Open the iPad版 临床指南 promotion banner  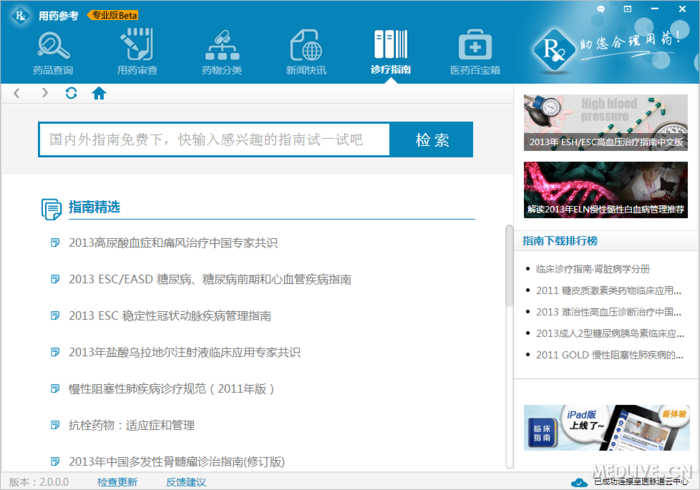click(606, 428)
